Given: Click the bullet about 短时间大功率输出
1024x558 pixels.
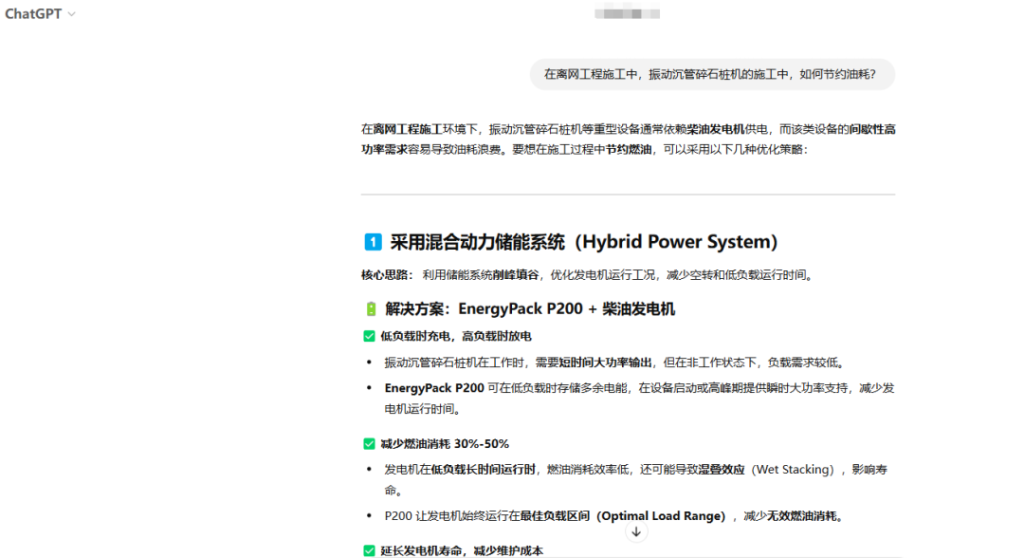Looking at the screenshot, I should point(615,363).
